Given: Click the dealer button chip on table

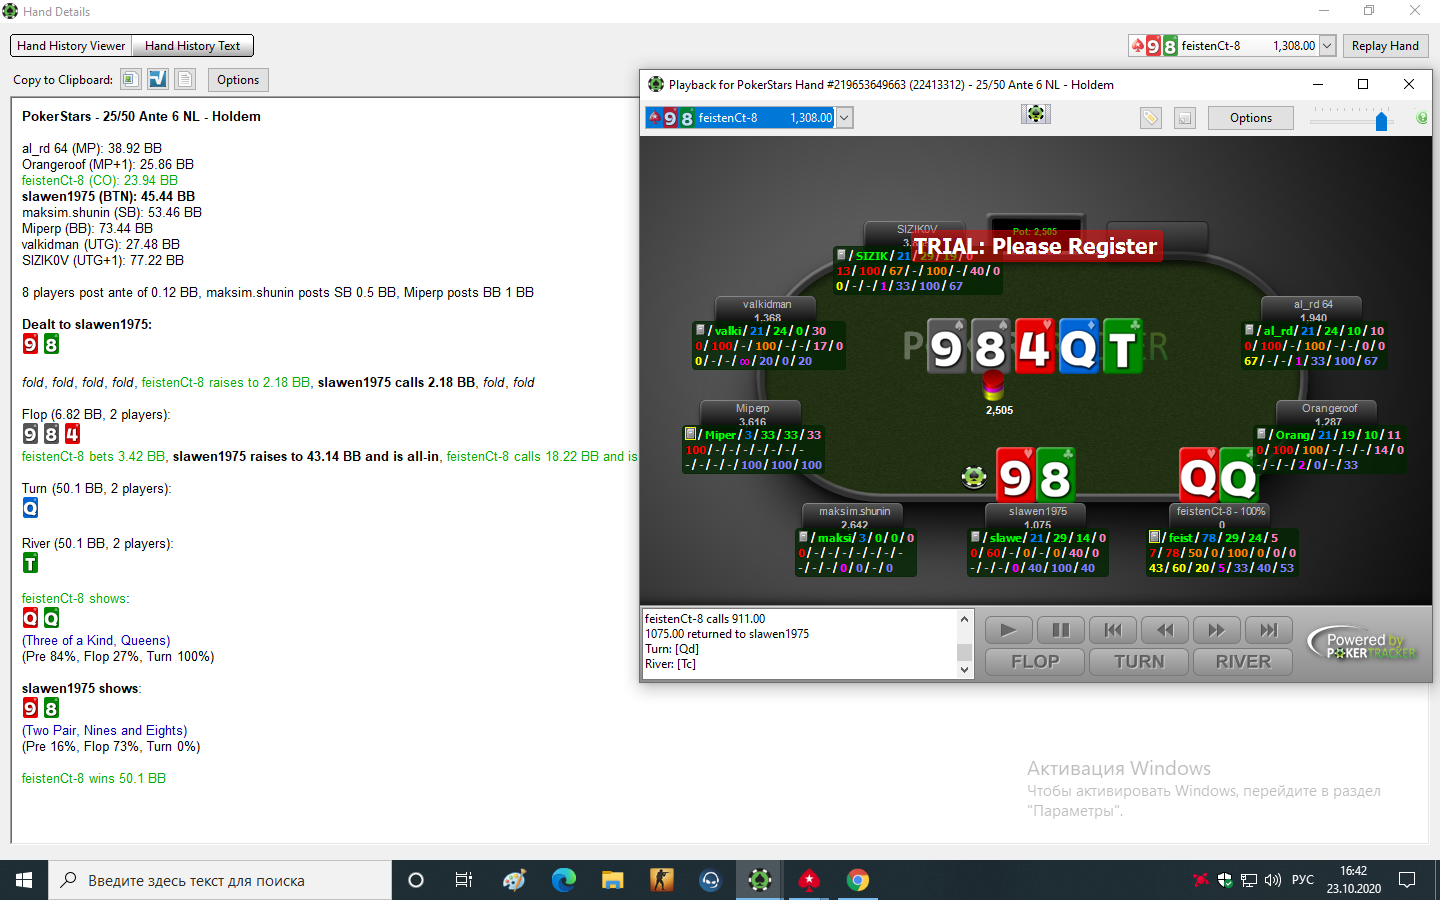Looking at the screenshot, I should tap(974, 477).
